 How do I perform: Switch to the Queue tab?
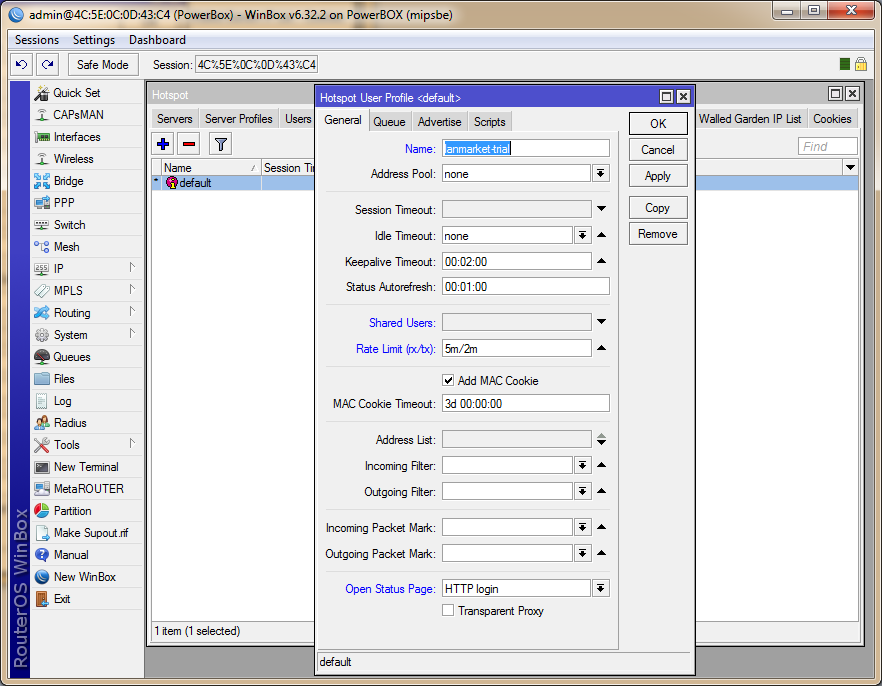coord(389,122)
